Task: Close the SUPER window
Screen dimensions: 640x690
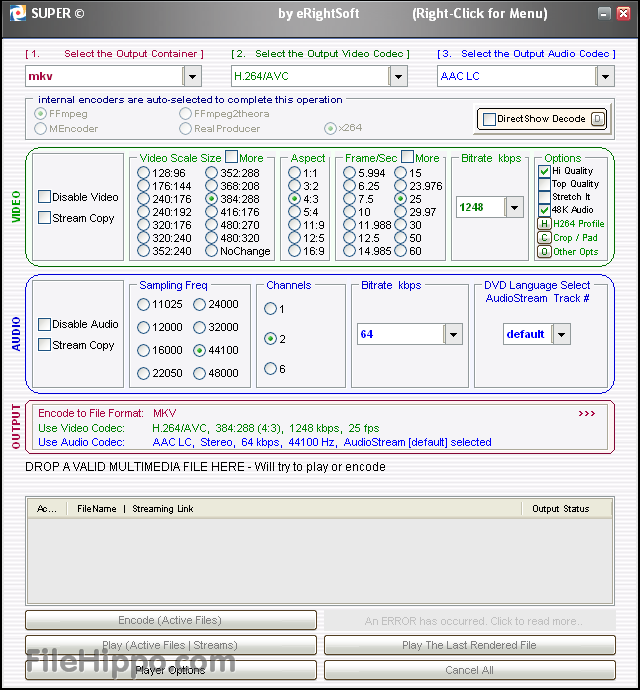Action: 623,14
